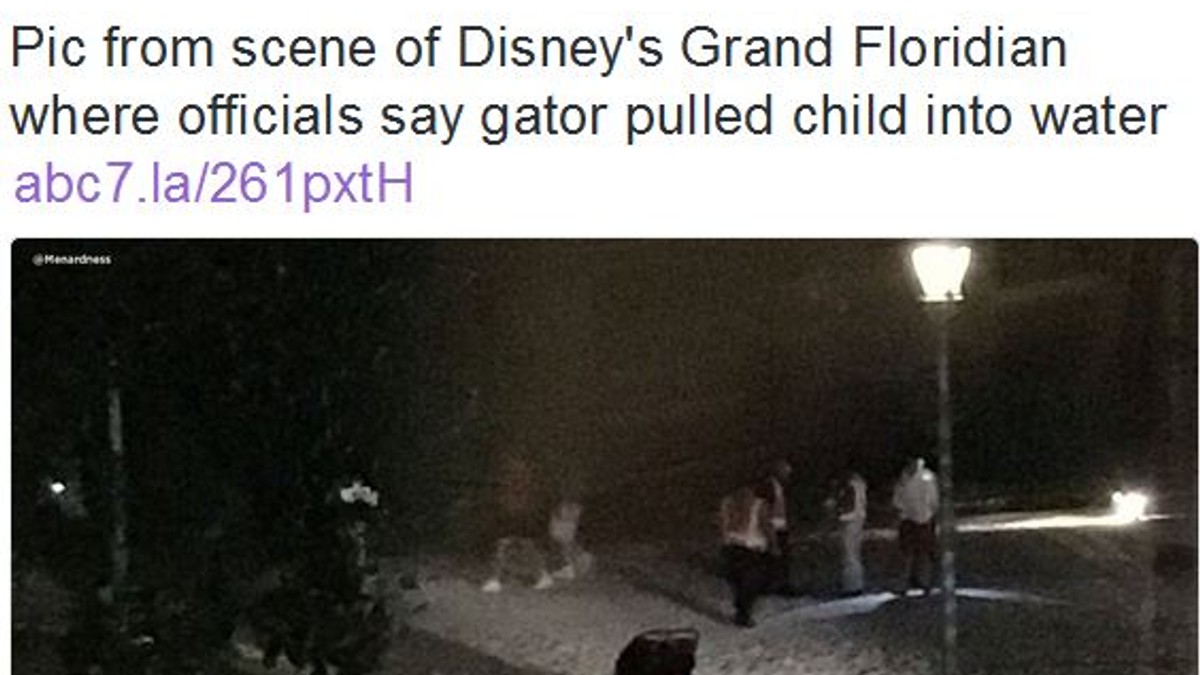Click the dark stroller-like object at the photo's bottom

coord(656,652)
